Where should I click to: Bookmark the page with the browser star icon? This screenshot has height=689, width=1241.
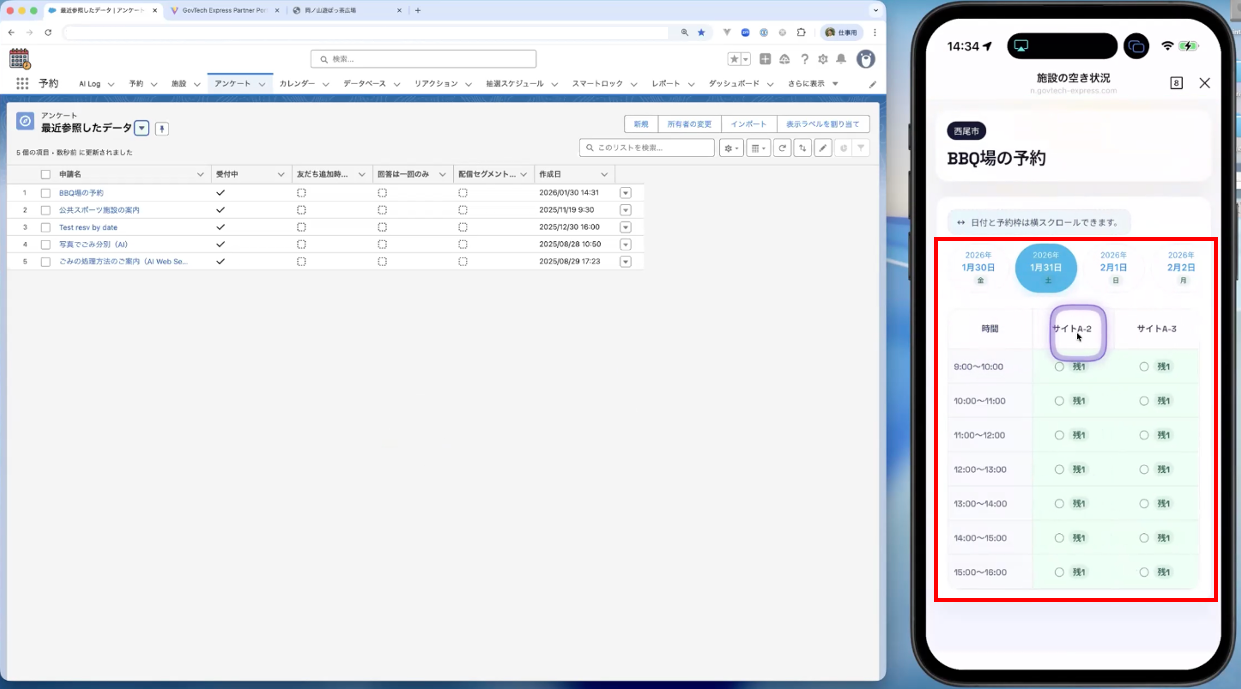click(701, 33)
